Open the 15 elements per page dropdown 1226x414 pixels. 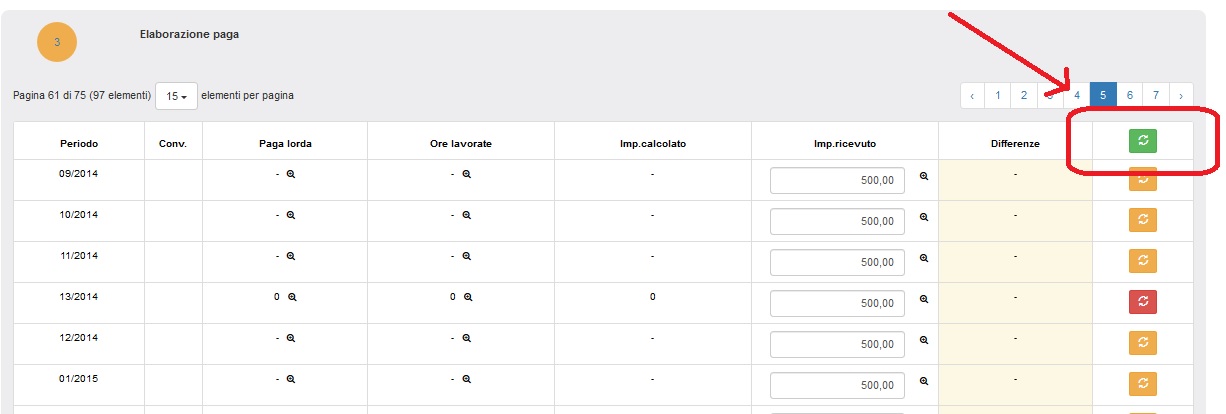click(176, 96)
